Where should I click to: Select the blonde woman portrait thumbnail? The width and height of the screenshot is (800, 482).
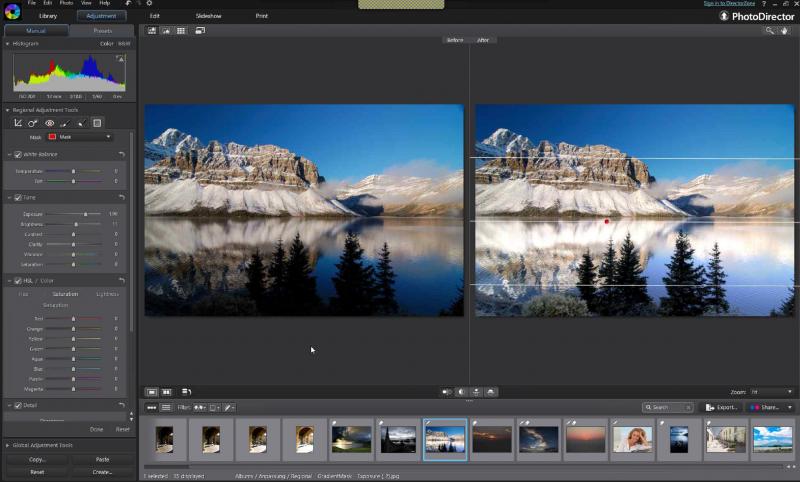pos(632,439)
